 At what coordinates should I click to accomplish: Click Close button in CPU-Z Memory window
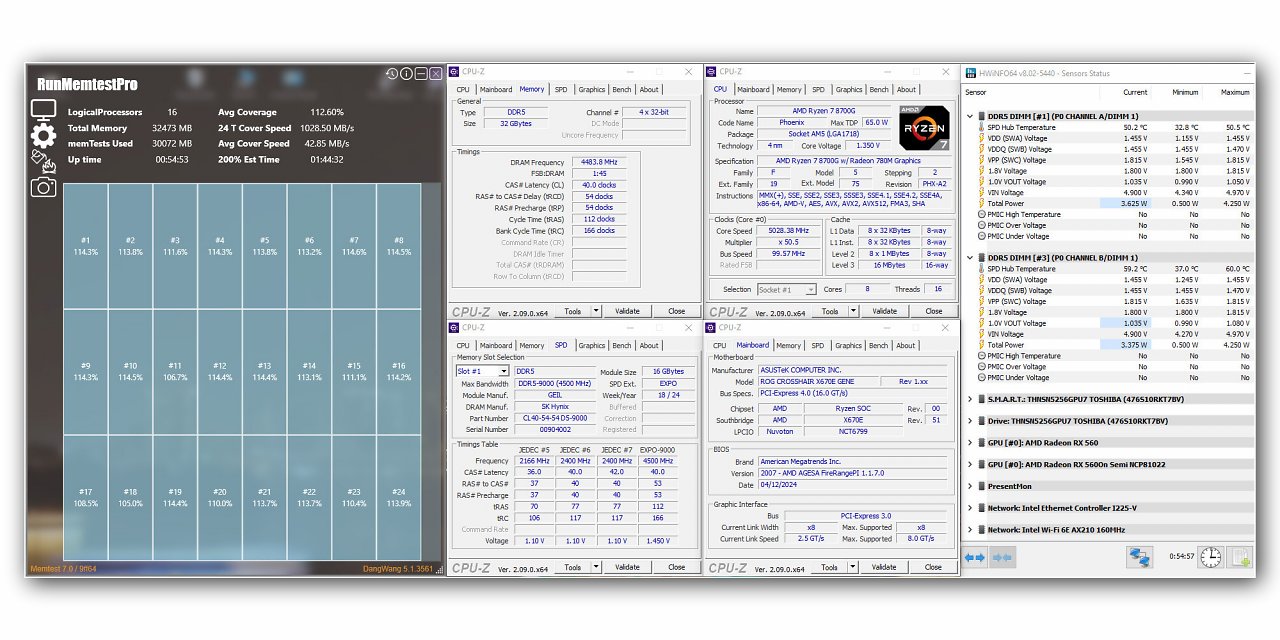click(x=677, y=311)
